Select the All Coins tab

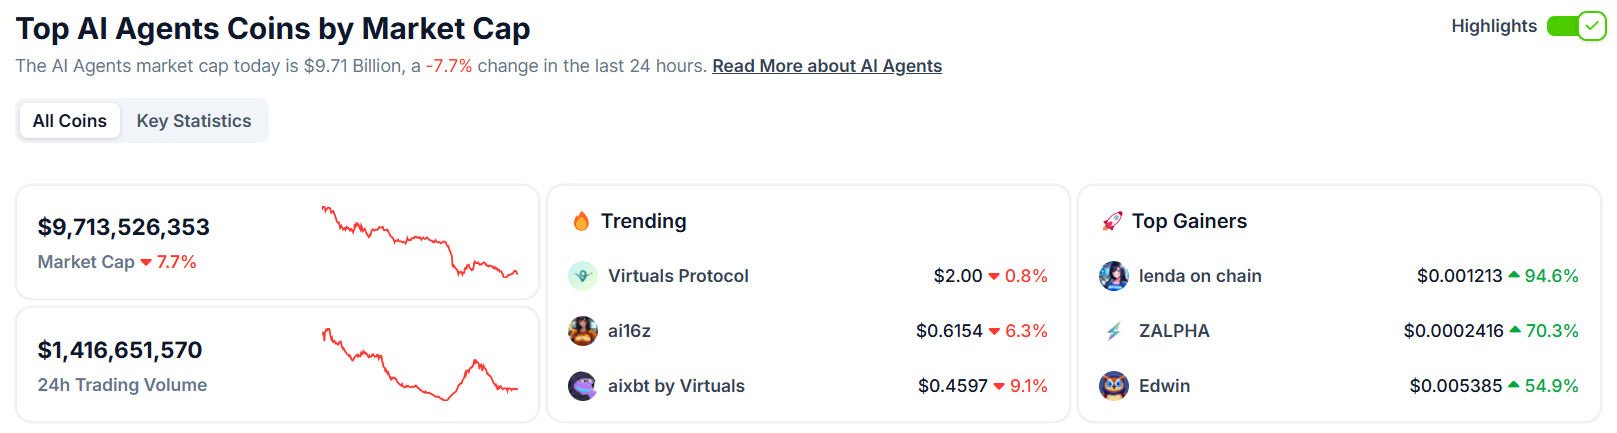(x=70, y=121)
